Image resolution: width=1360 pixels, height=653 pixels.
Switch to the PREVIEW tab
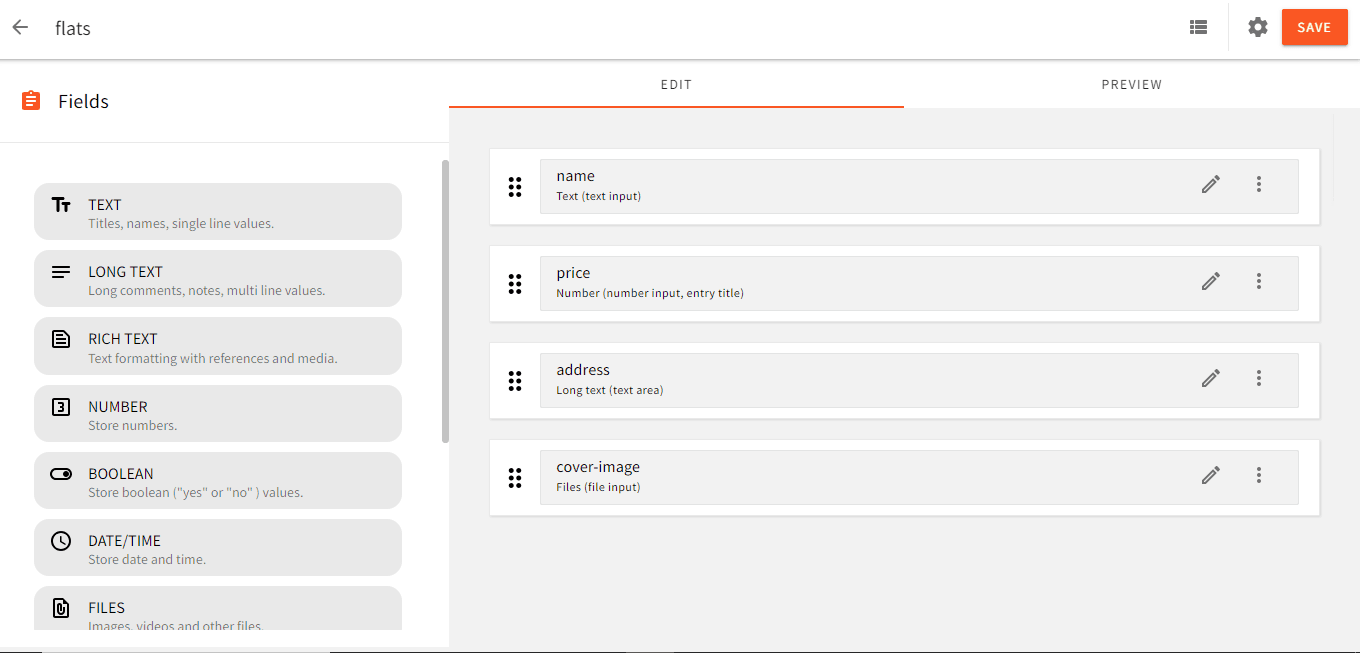click(1131, 84)
